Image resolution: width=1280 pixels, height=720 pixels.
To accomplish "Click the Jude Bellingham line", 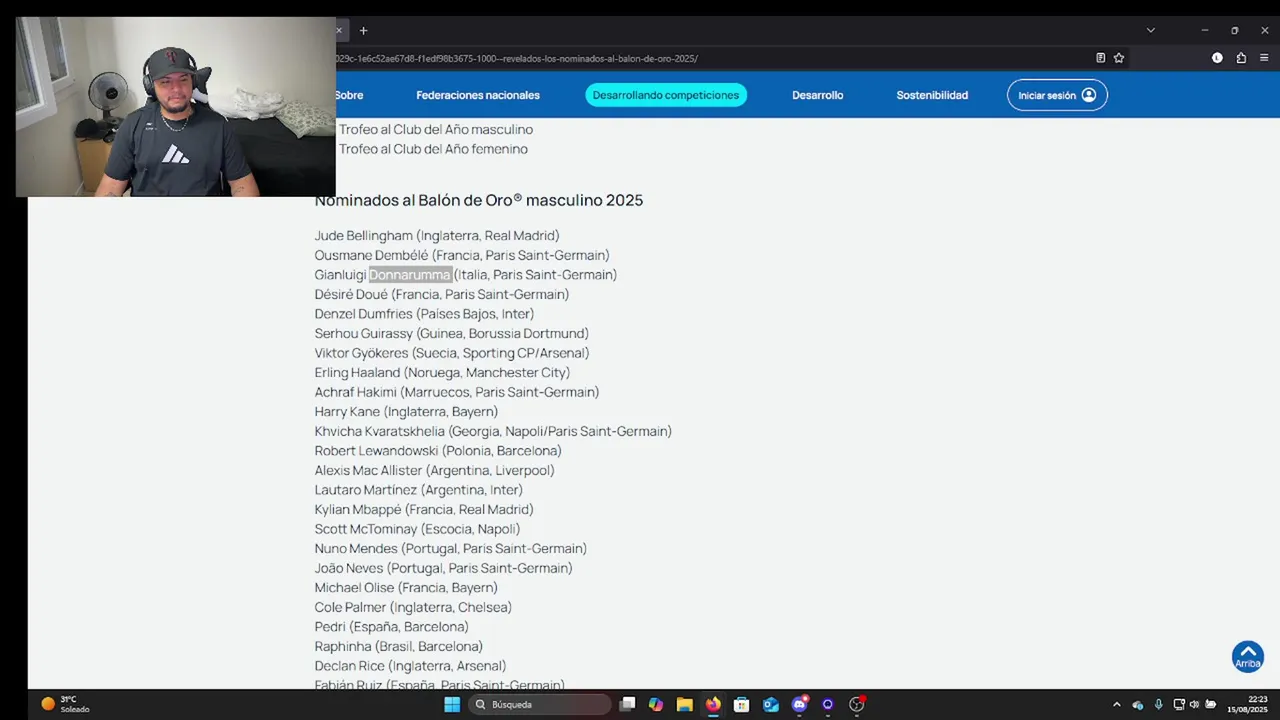I will coord(437,236).
